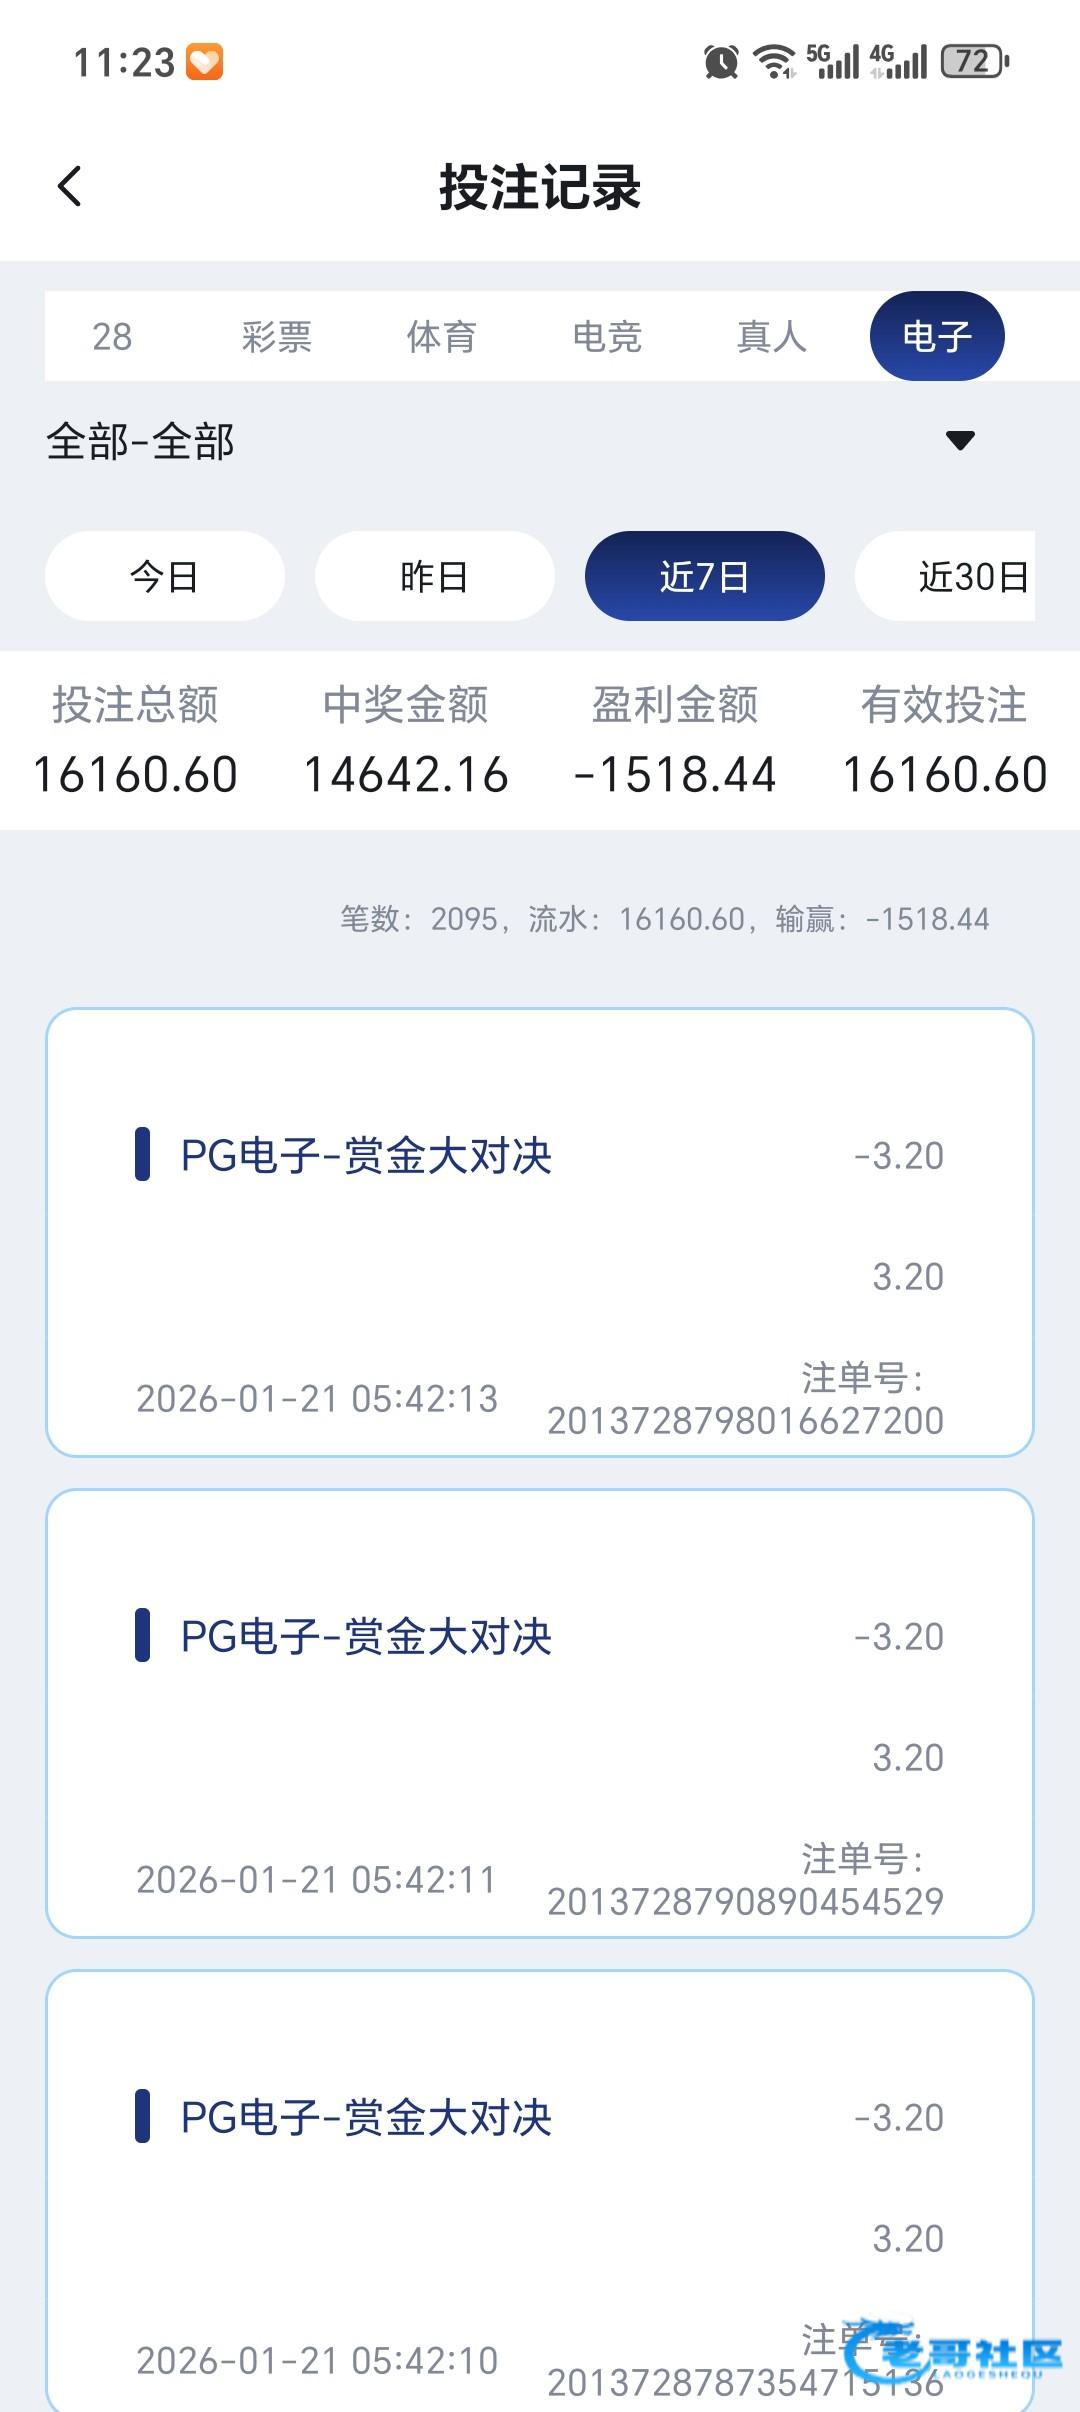Viewport: 1080px width, 2412px height.
Task: Open the bet record at 05:42:13
Action: (x=540, y=1232)
